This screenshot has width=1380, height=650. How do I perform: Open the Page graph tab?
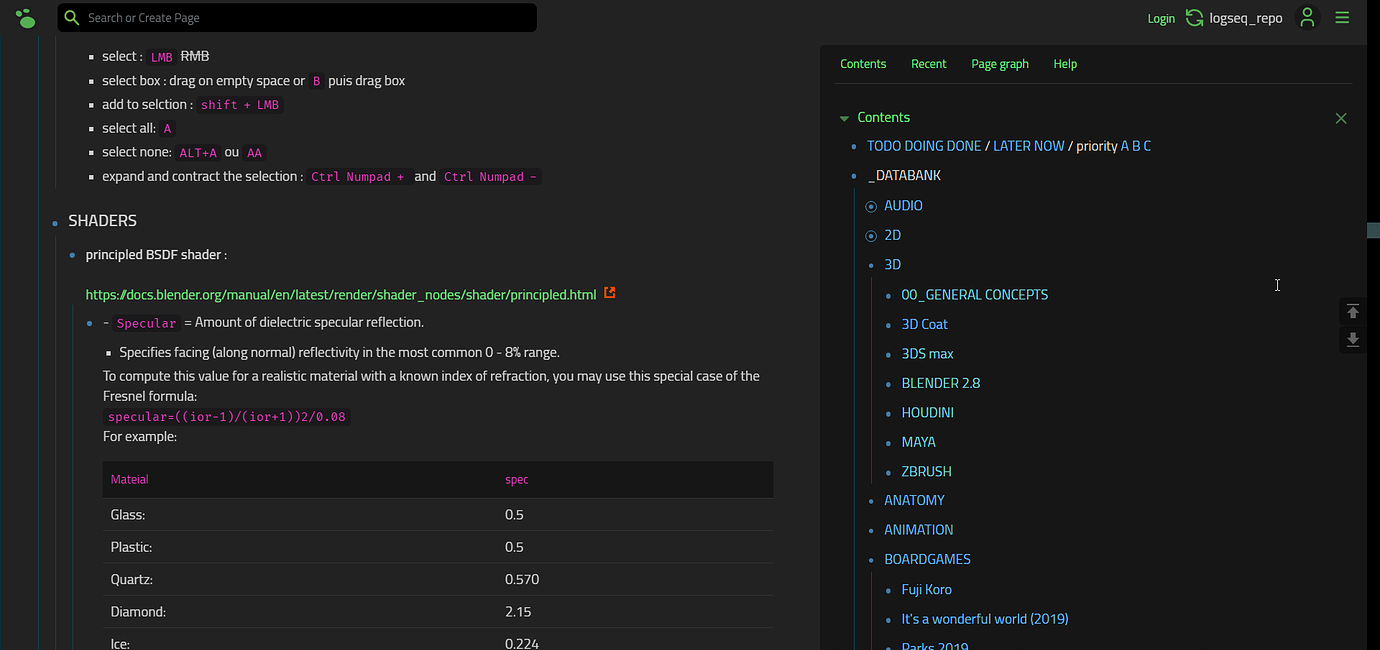(1000, 63)
